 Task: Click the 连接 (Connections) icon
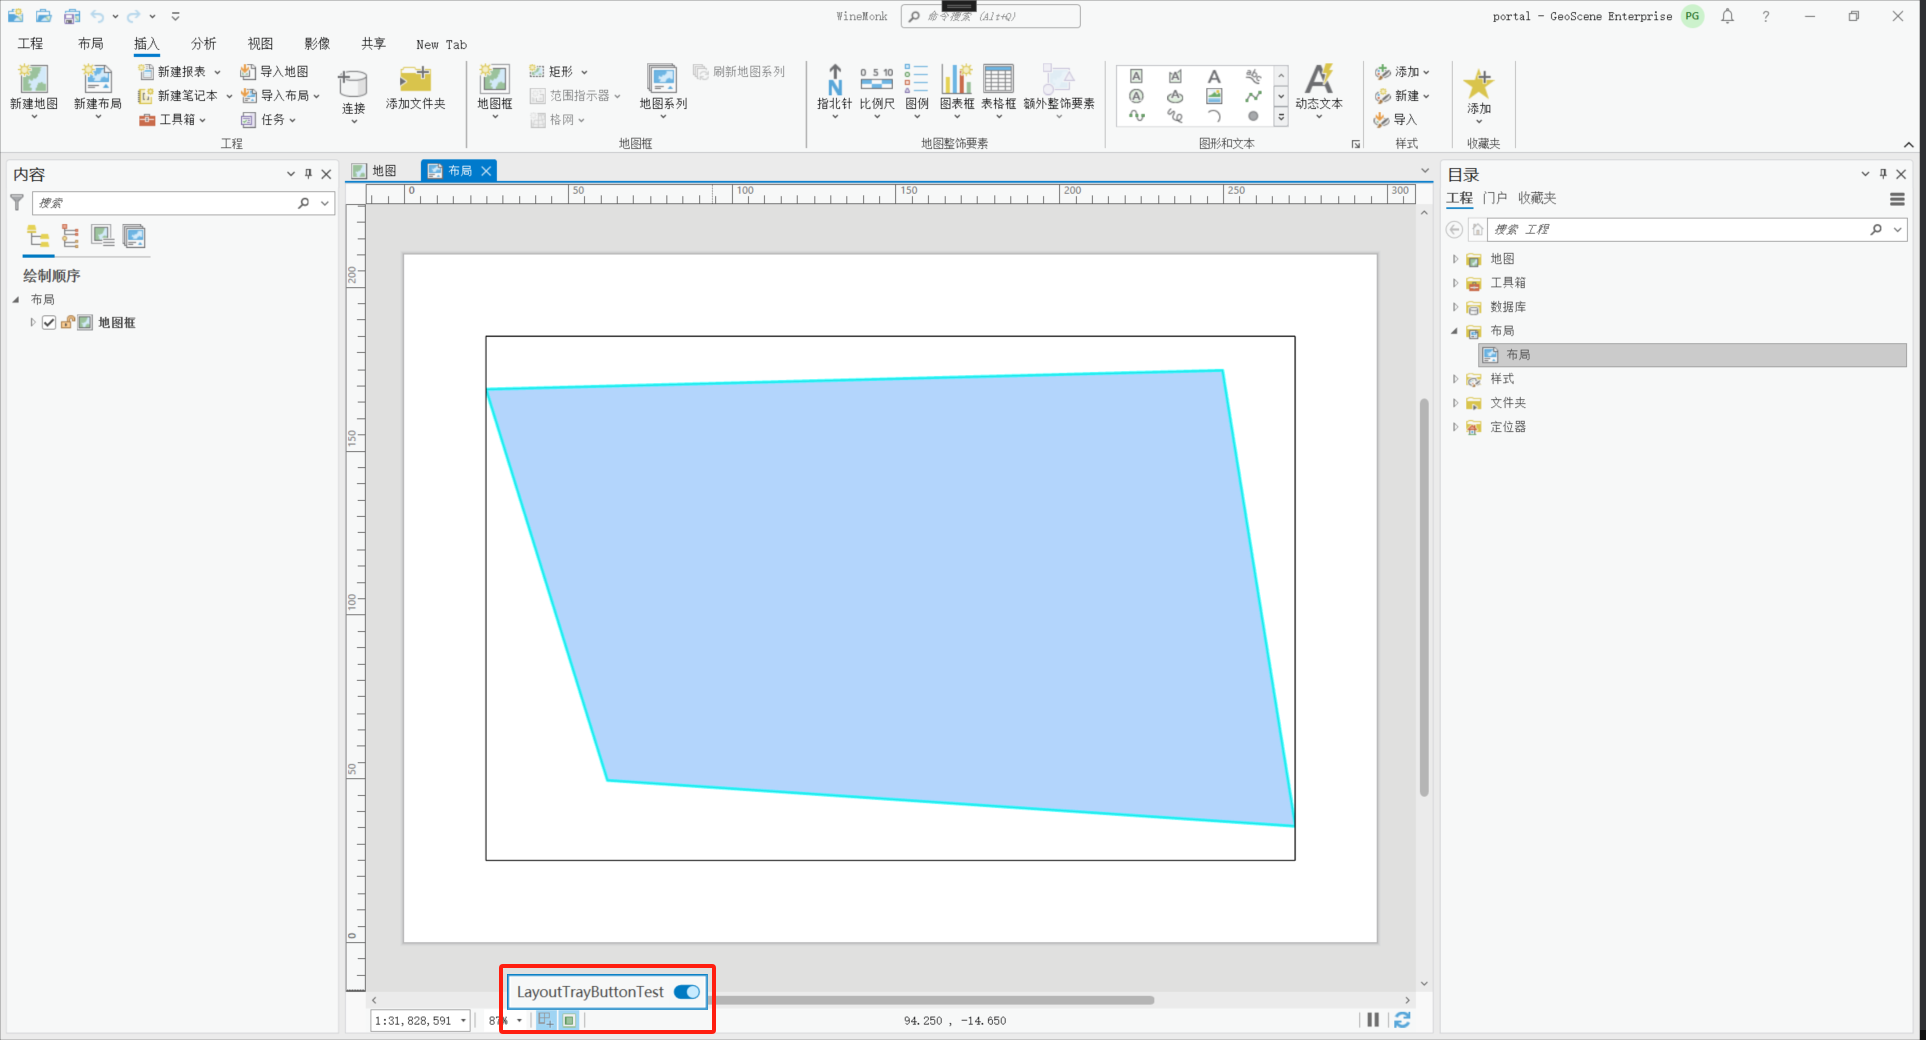(353, 83)
